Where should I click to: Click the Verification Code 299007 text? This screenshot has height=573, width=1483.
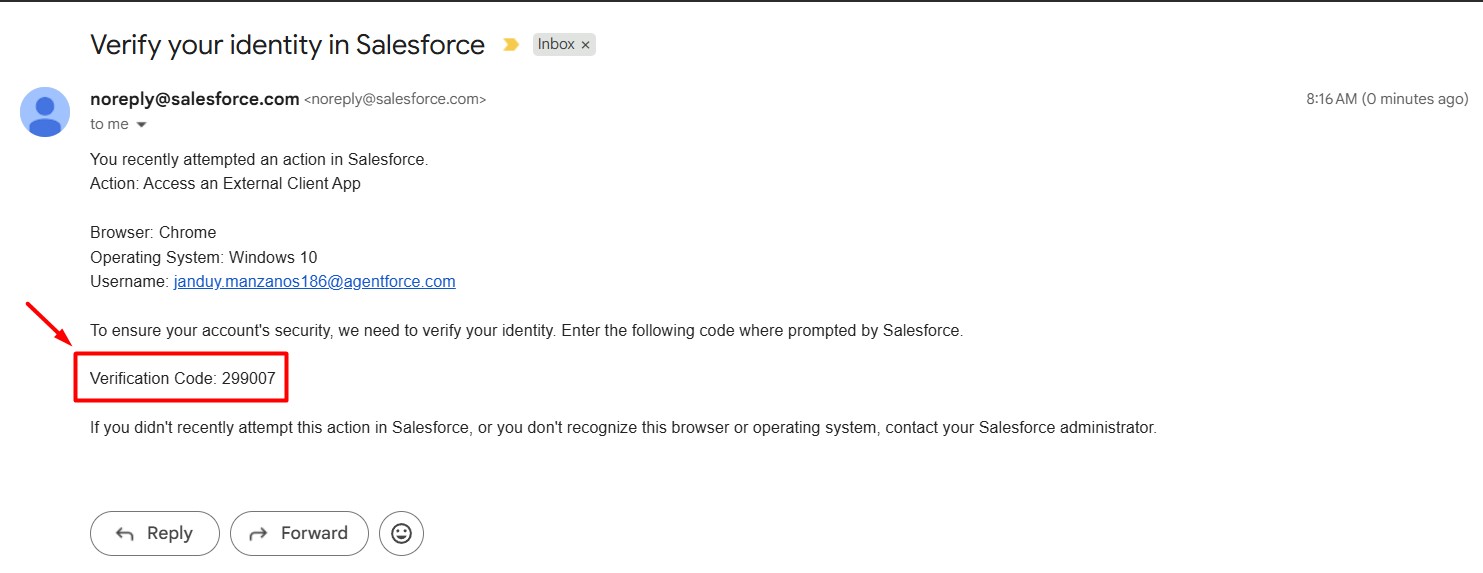(182, 378)
